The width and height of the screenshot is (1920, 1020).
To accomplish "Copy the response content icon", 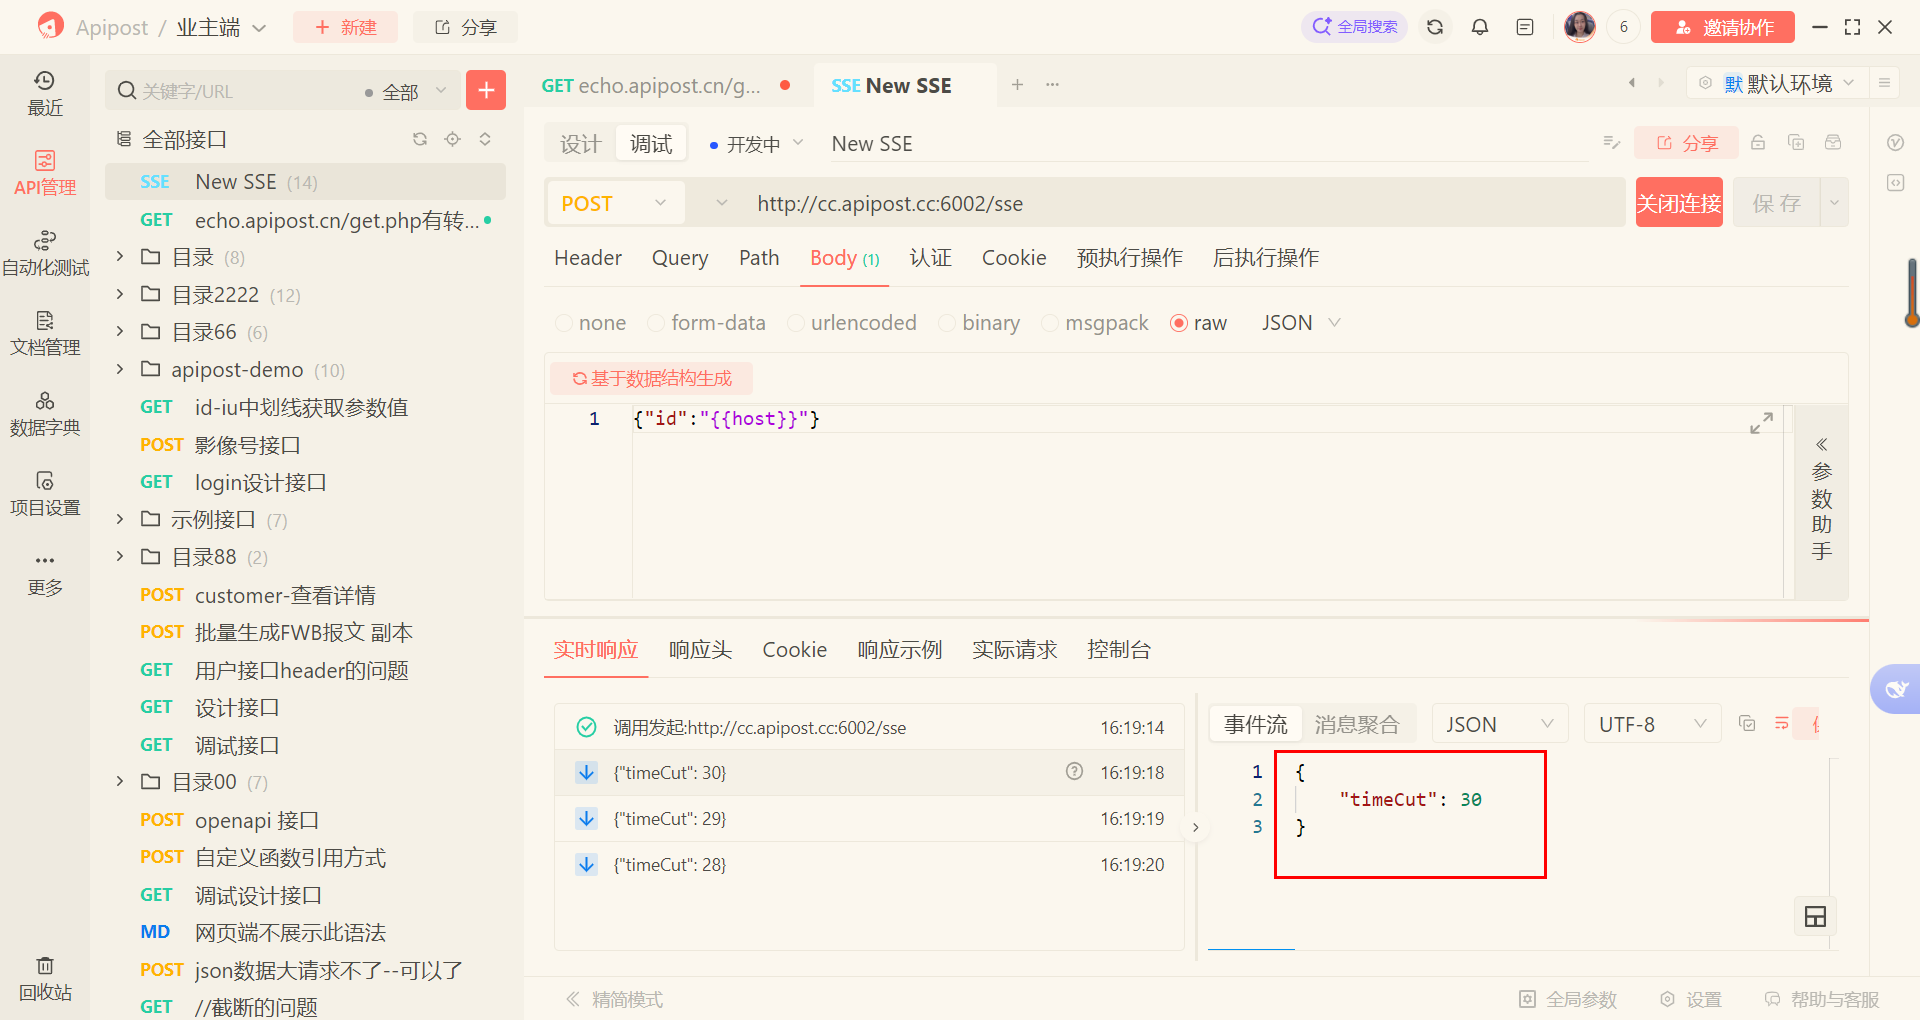I will (1747, 723).
